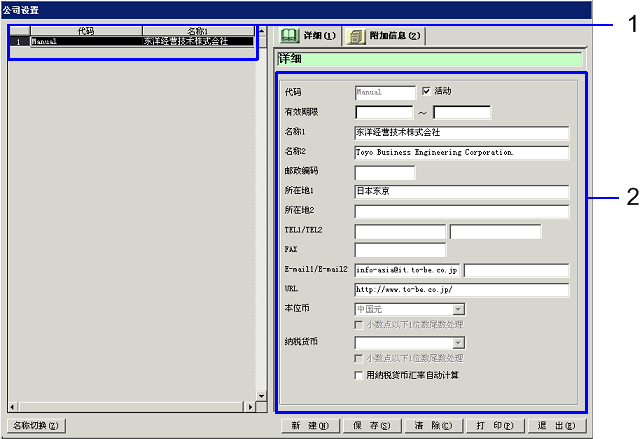Click the open book icon on the 详细 tab
Image resolution: width=640 pixels, height=439 pixels.
(x=289, y=35)
